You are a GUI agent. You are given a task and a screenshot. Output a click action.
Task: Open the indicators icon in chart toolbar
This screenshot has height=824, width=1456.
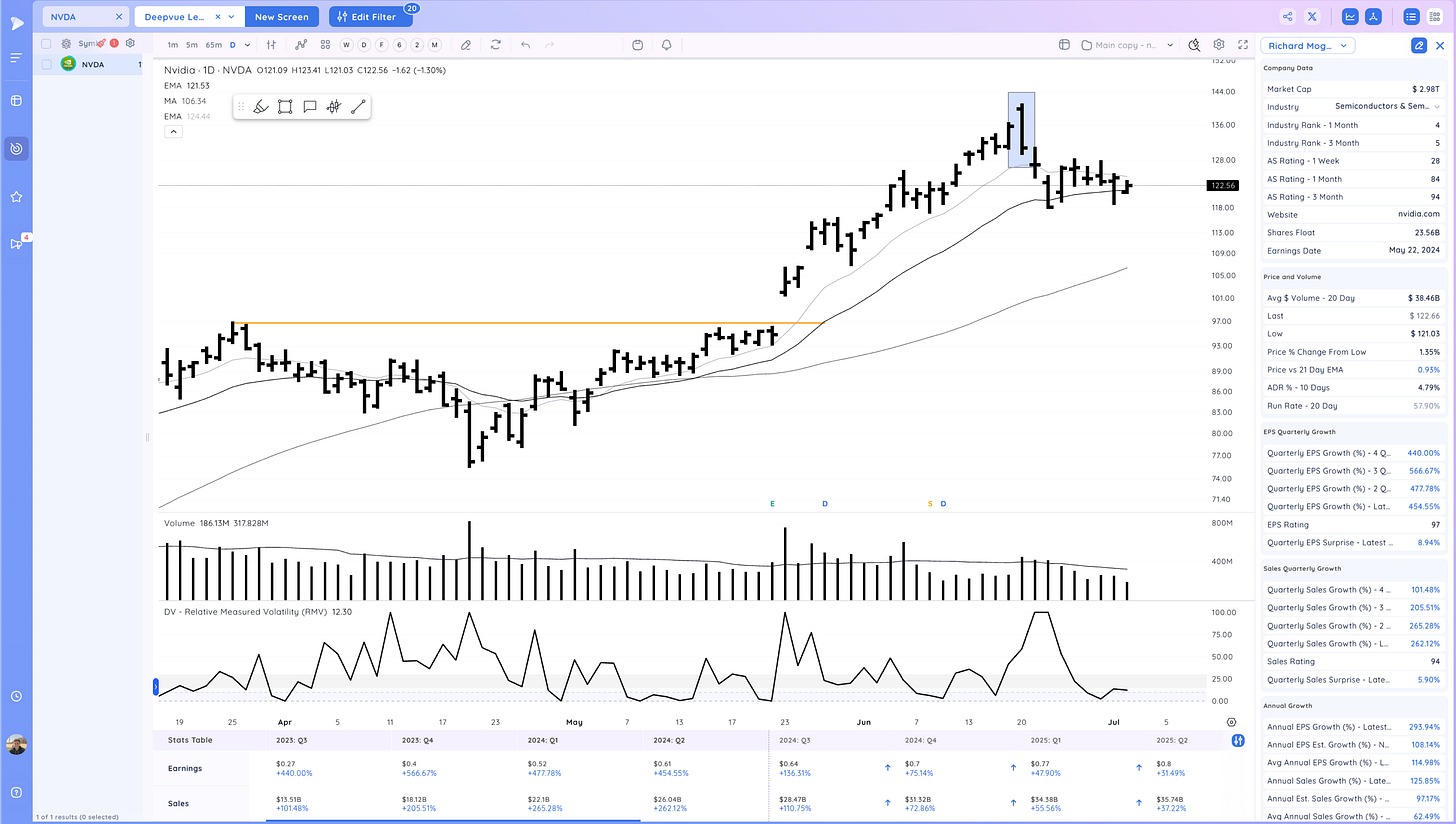(x=301, y=45)
